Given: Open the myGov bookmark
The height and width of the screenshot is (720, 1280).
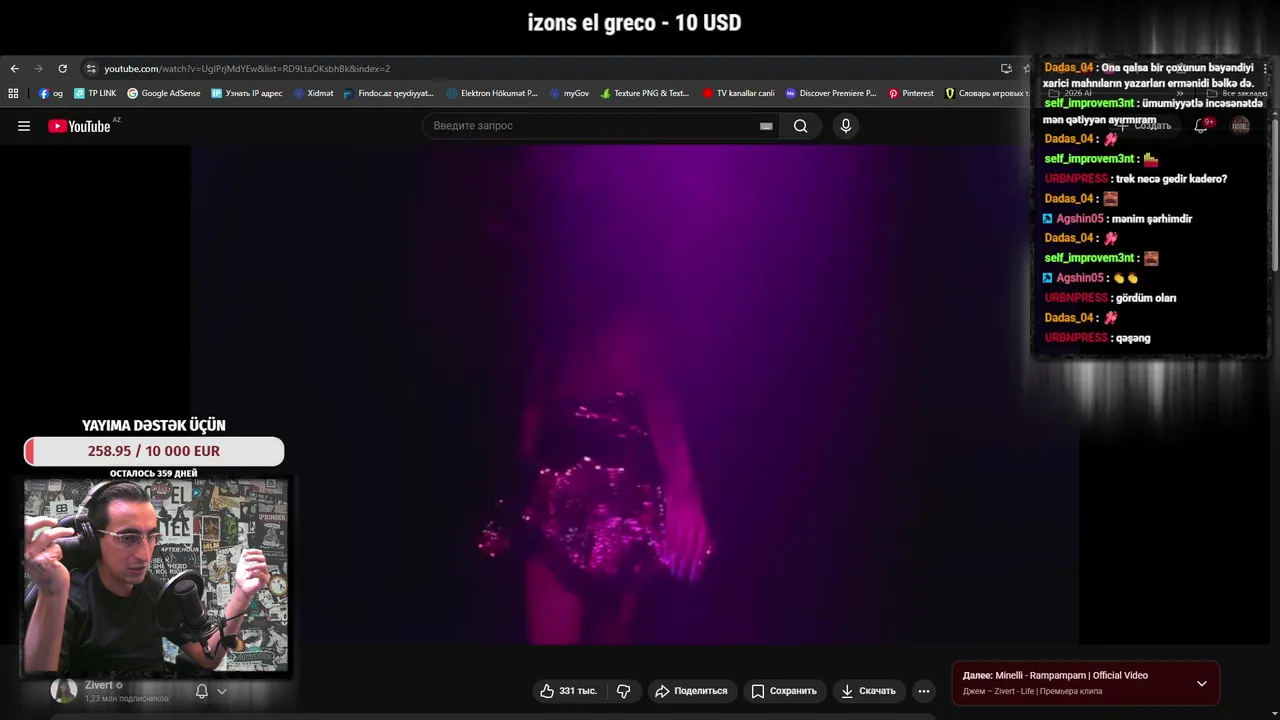Looking at the screenshot, I should tap(569, 93).
